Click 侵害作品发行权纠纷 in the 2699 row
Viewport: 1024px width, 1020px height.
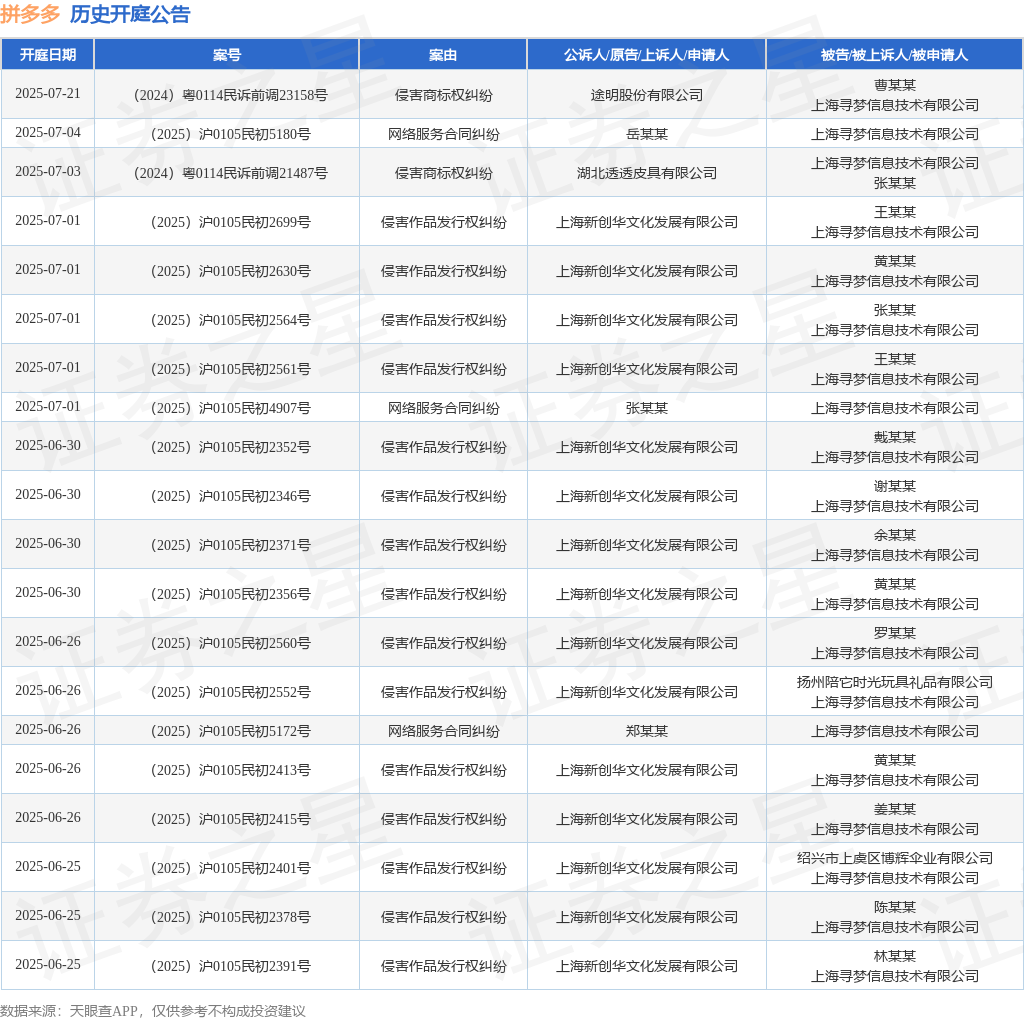[443, 222]
